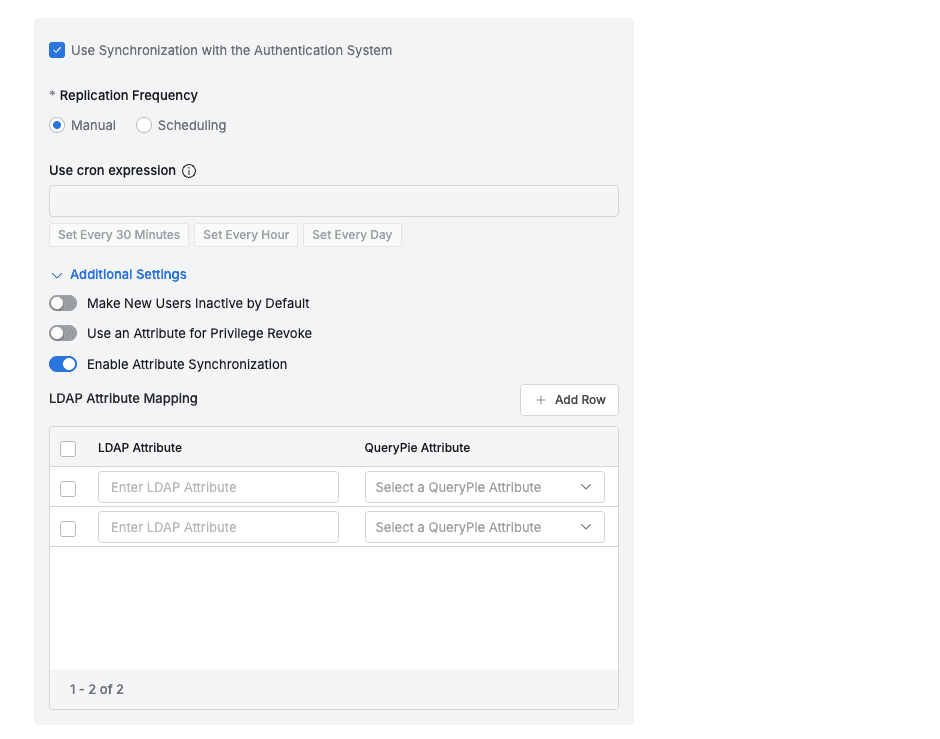The height and width of the screenshot is (739, 940).
Task: Click Set Every Hour button
Action: tap(246, 235)
